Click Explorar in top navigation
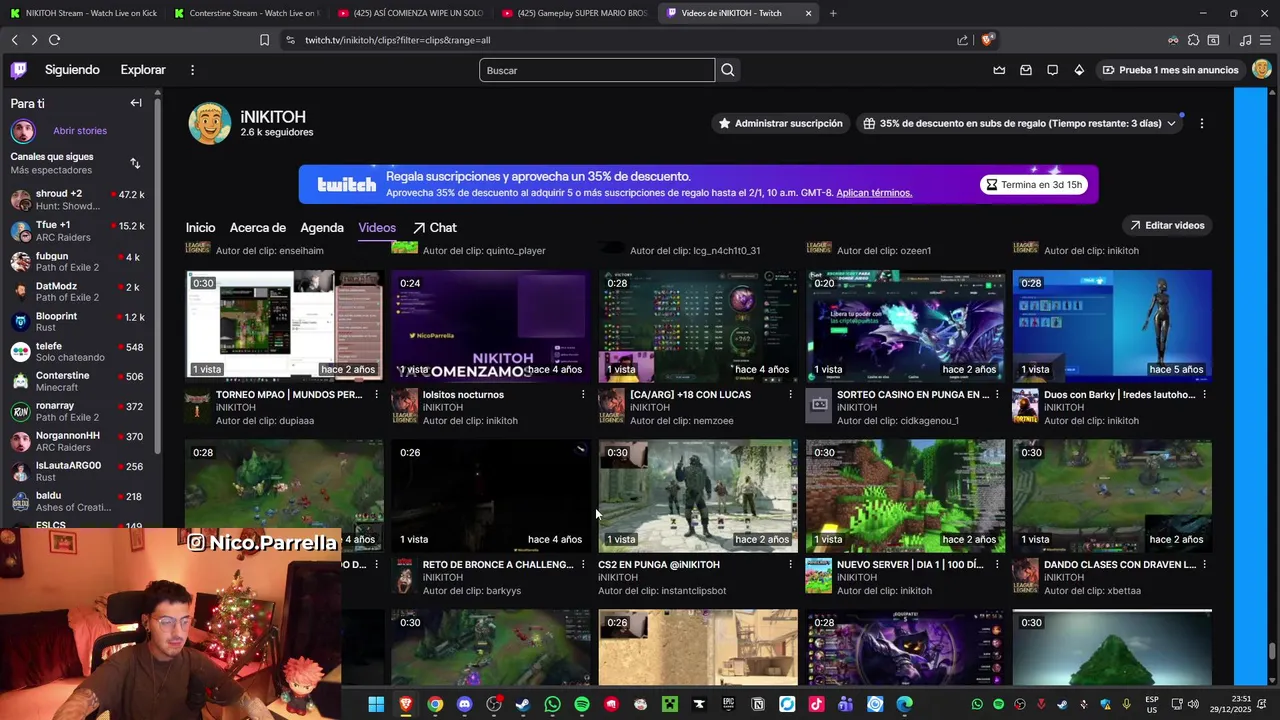Viewport: 1280px width, 720px height. coord(143,70)
